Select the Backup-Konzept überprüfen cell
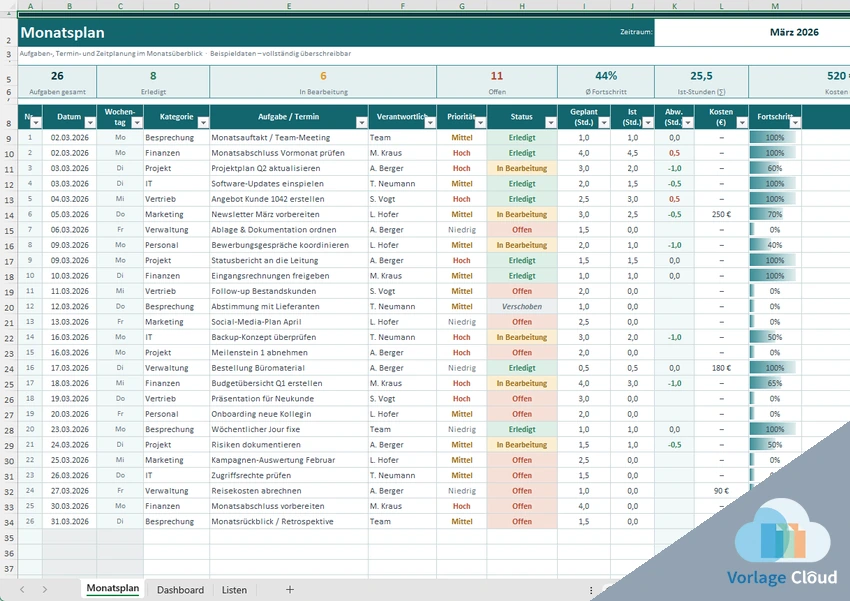 point(289,337)
